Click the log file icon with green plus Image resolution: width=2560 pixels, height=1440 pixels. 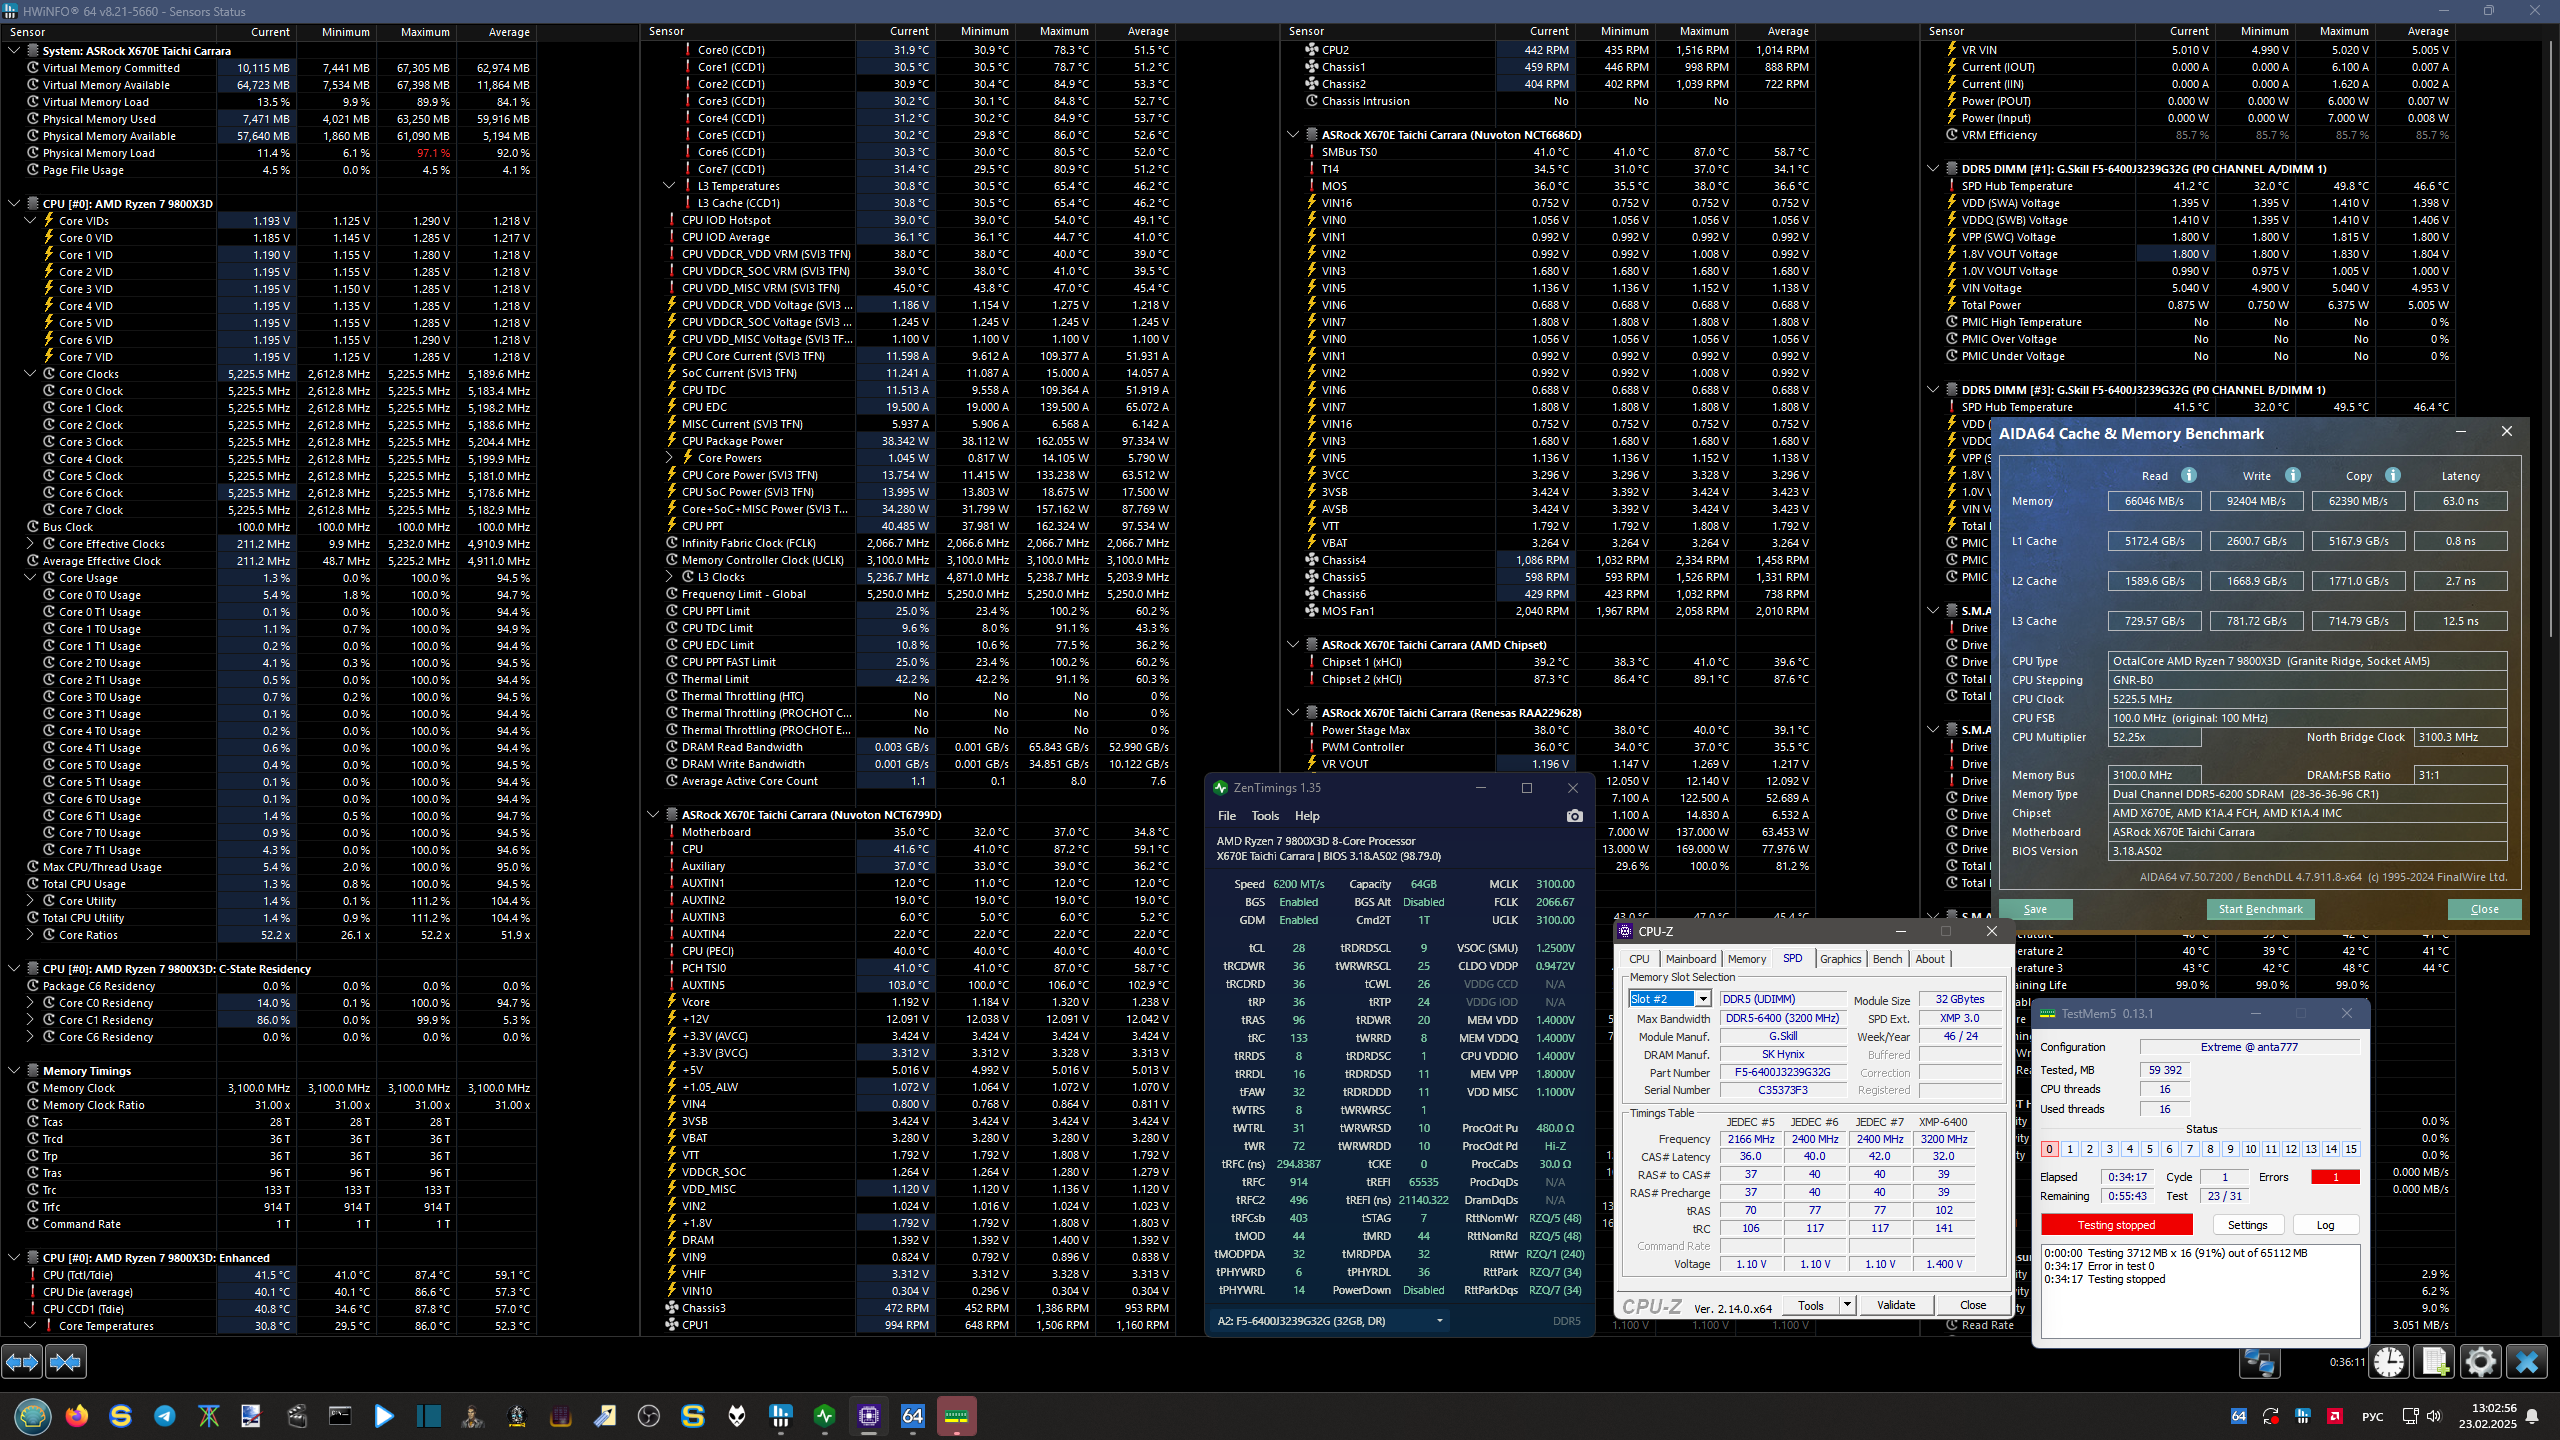[x=2435, y=1362]
